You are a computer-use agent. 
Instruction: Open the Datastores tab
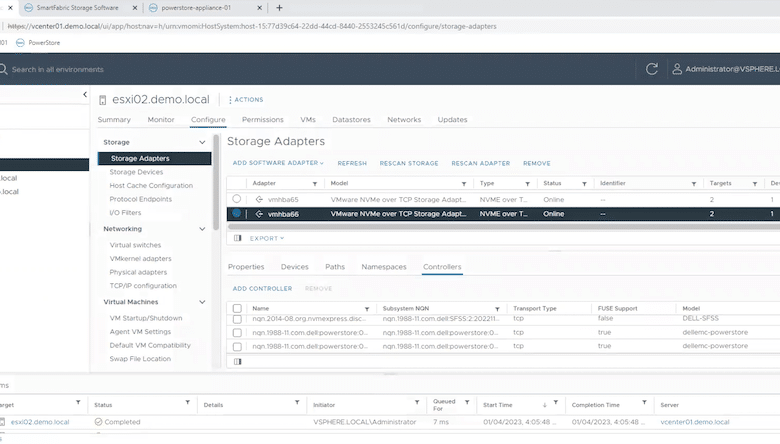(x=351, y=120)
